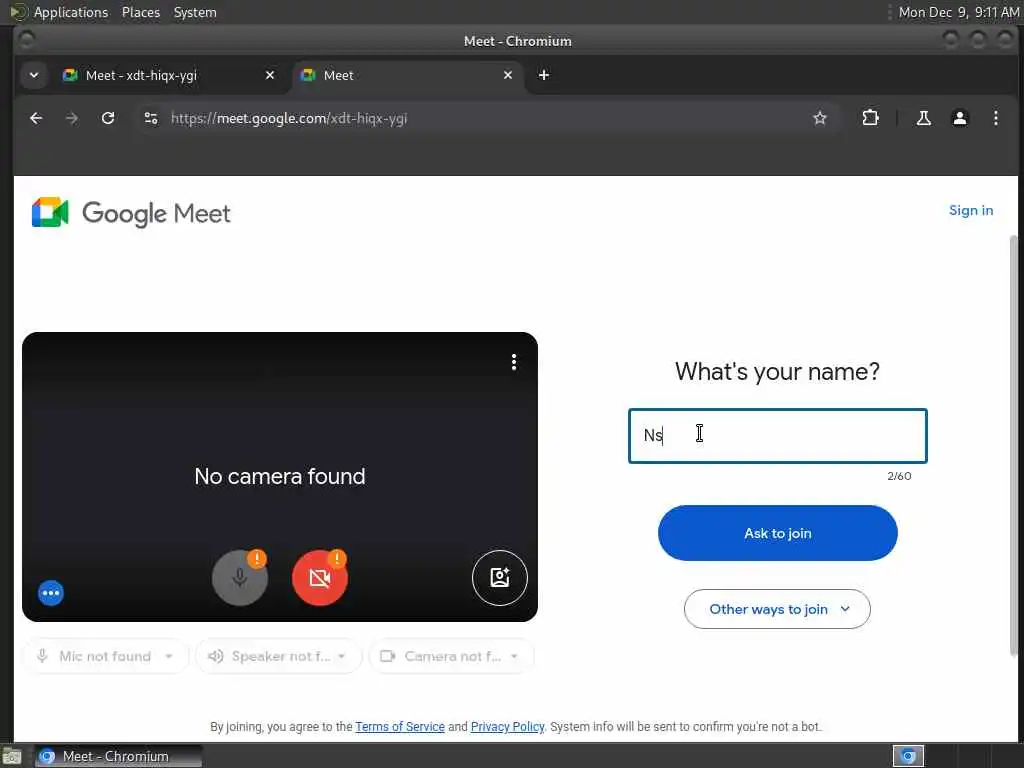Click the workspace switcher in the bottom panel

coord(908,756)
